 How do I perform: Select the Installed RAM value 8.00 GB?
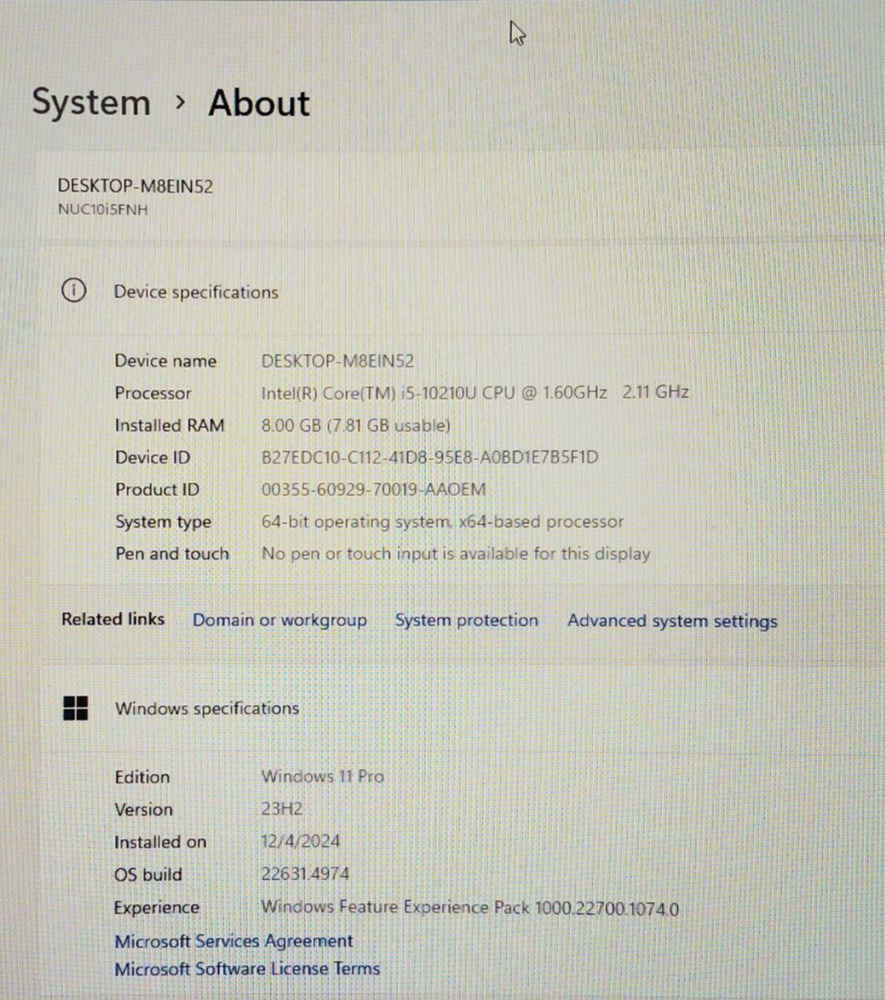(356, 425)
